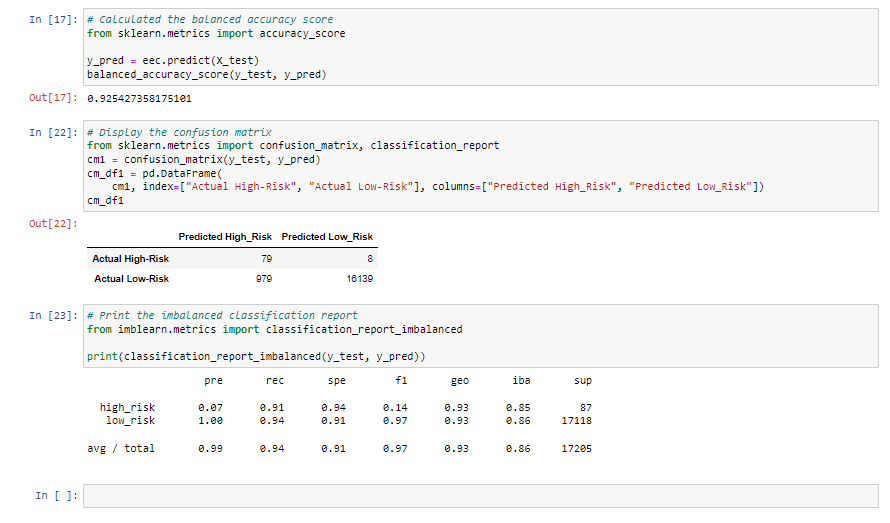Click the Predicted Low_Risk column header
The height and width of the screenshot is (523, 890).
pyautogui.click(x=327, y=237)
